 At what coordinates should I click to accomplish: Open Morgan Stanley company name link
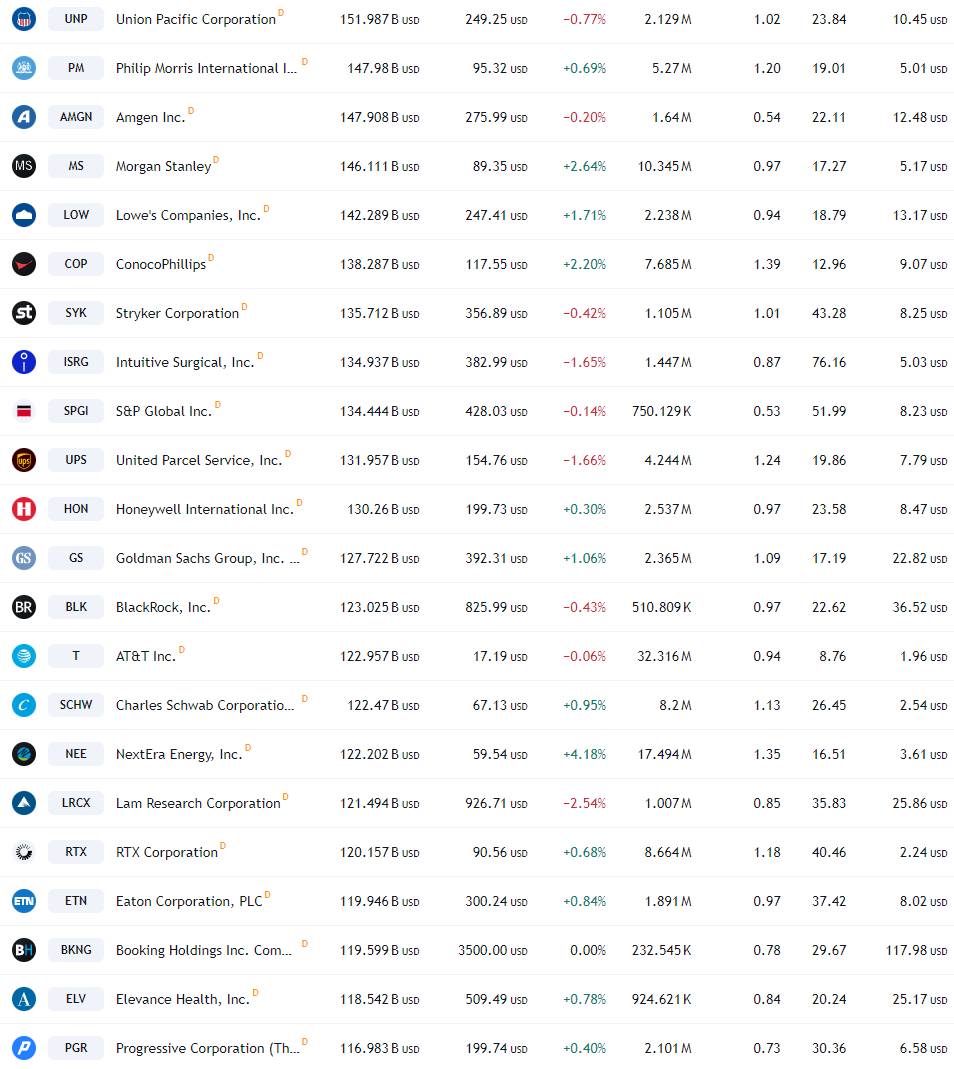164,166
